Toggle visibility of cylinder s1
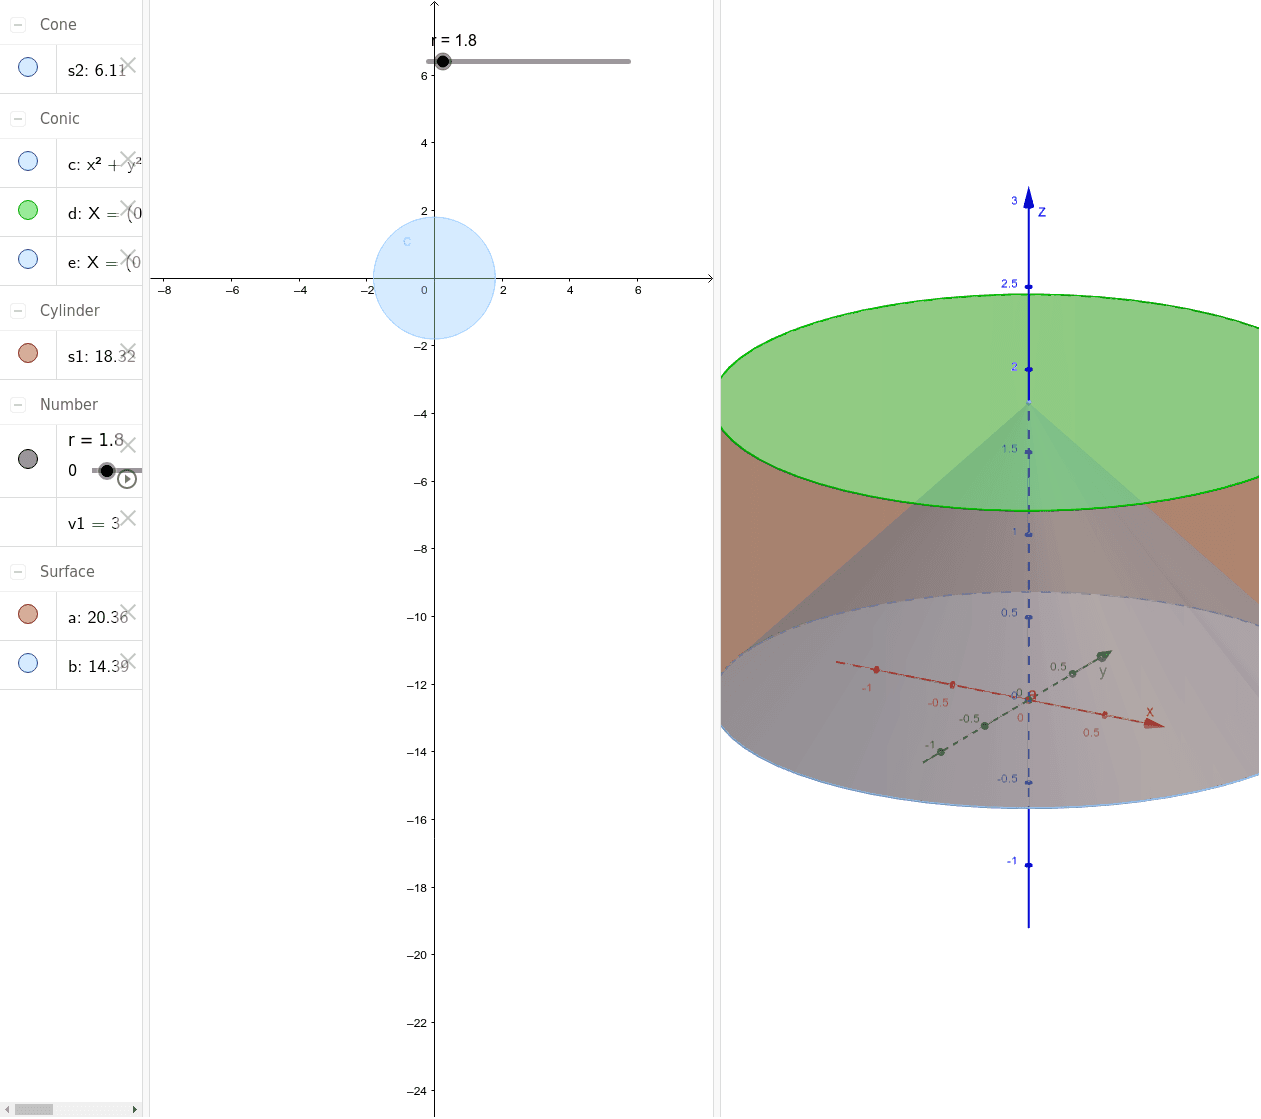The width and height of the screenshot is (1261, 1119). pos(28,353)
